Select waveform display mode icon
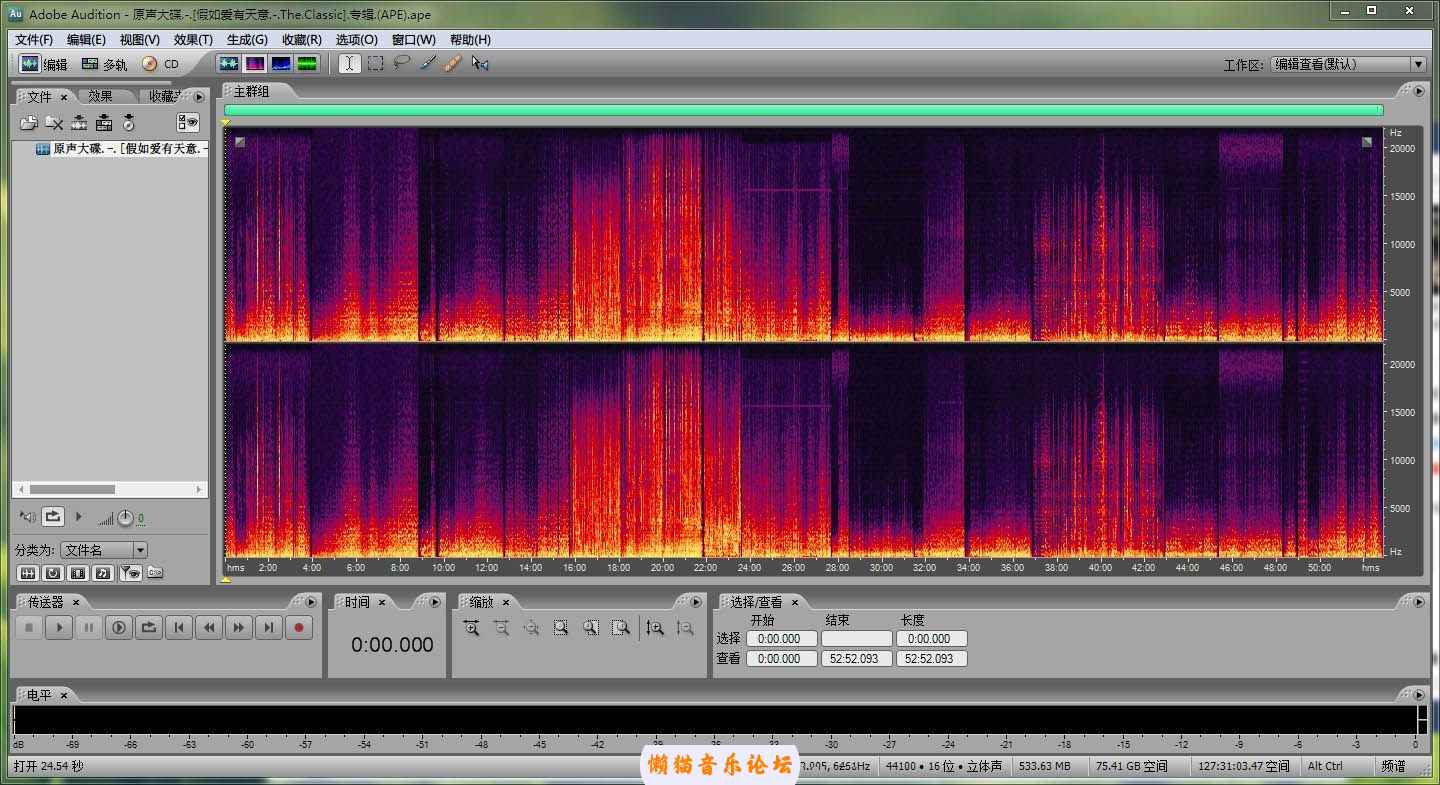The width and height of the screenshot is (1440, 785). point(230,63)
